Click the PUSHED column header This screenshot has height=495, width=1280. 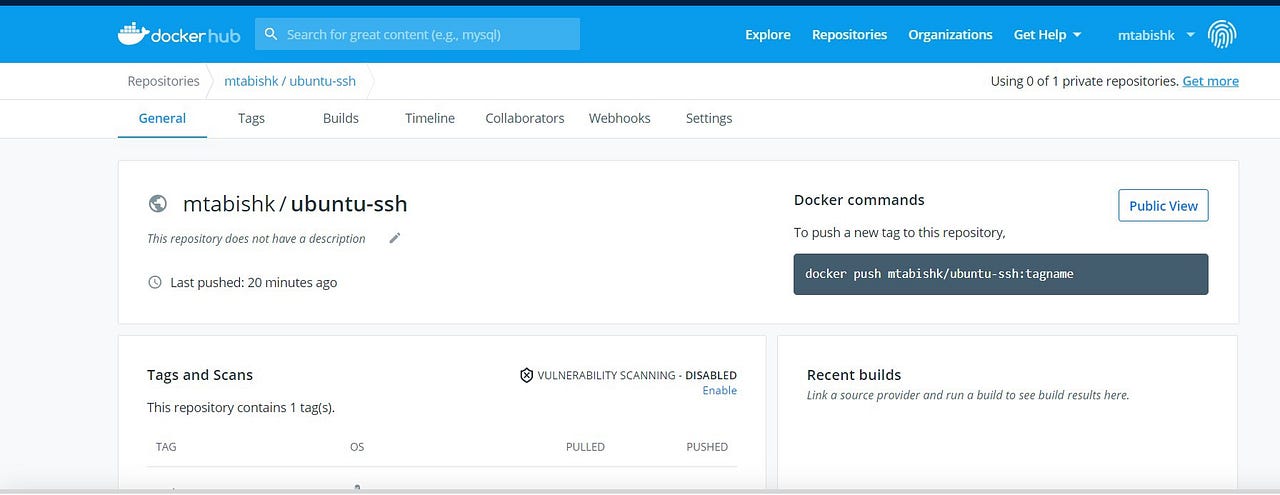click(707, 447)
